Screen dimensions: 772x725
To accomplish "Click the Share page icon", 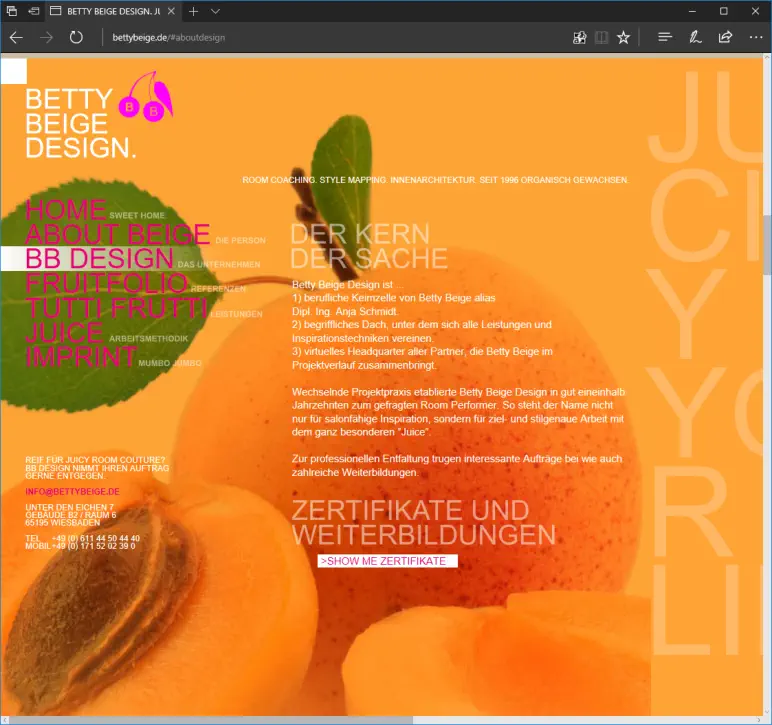I will pos(725,37).
